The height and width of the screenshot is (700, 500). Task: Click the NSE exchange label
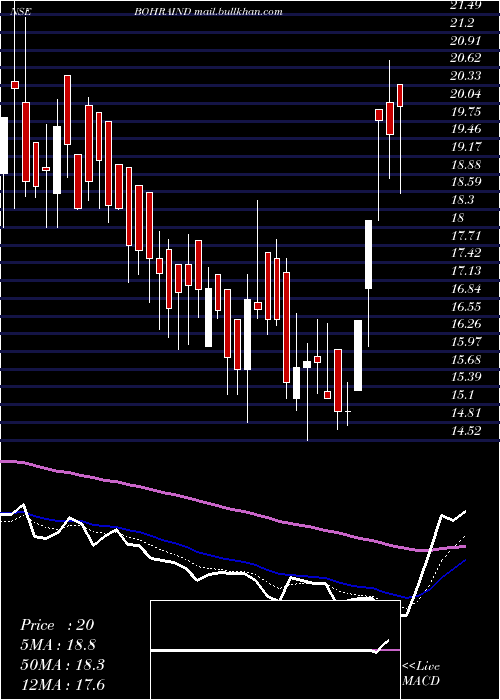click(x=21, y=12)
